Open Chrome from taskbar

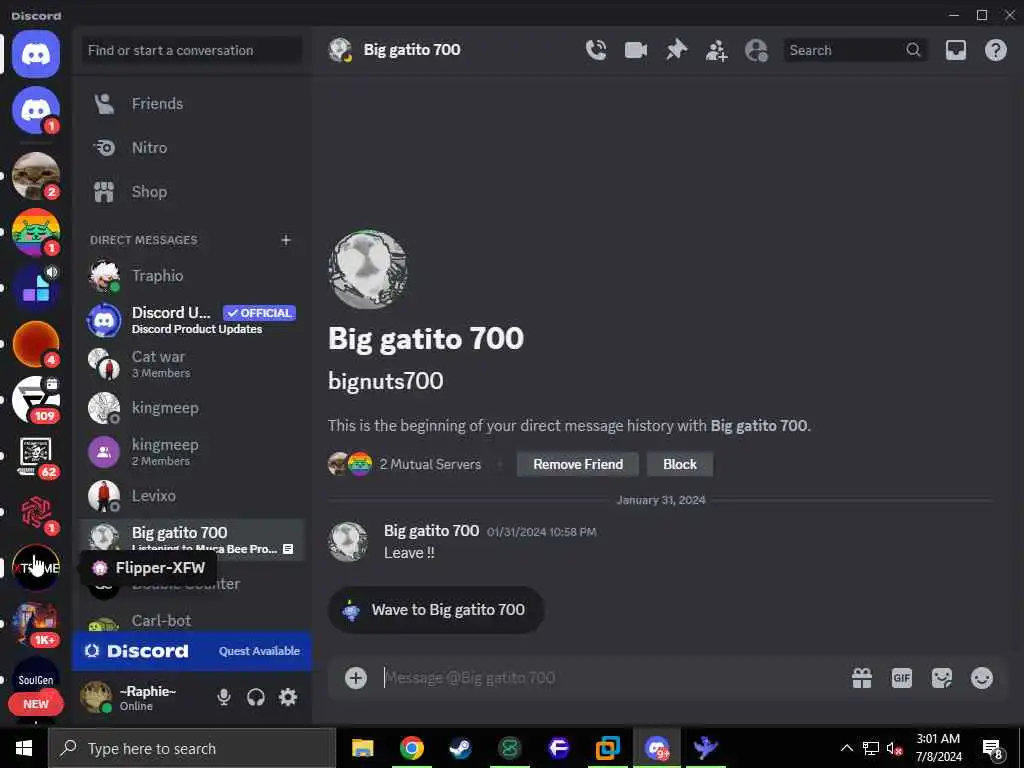(411, 748)
